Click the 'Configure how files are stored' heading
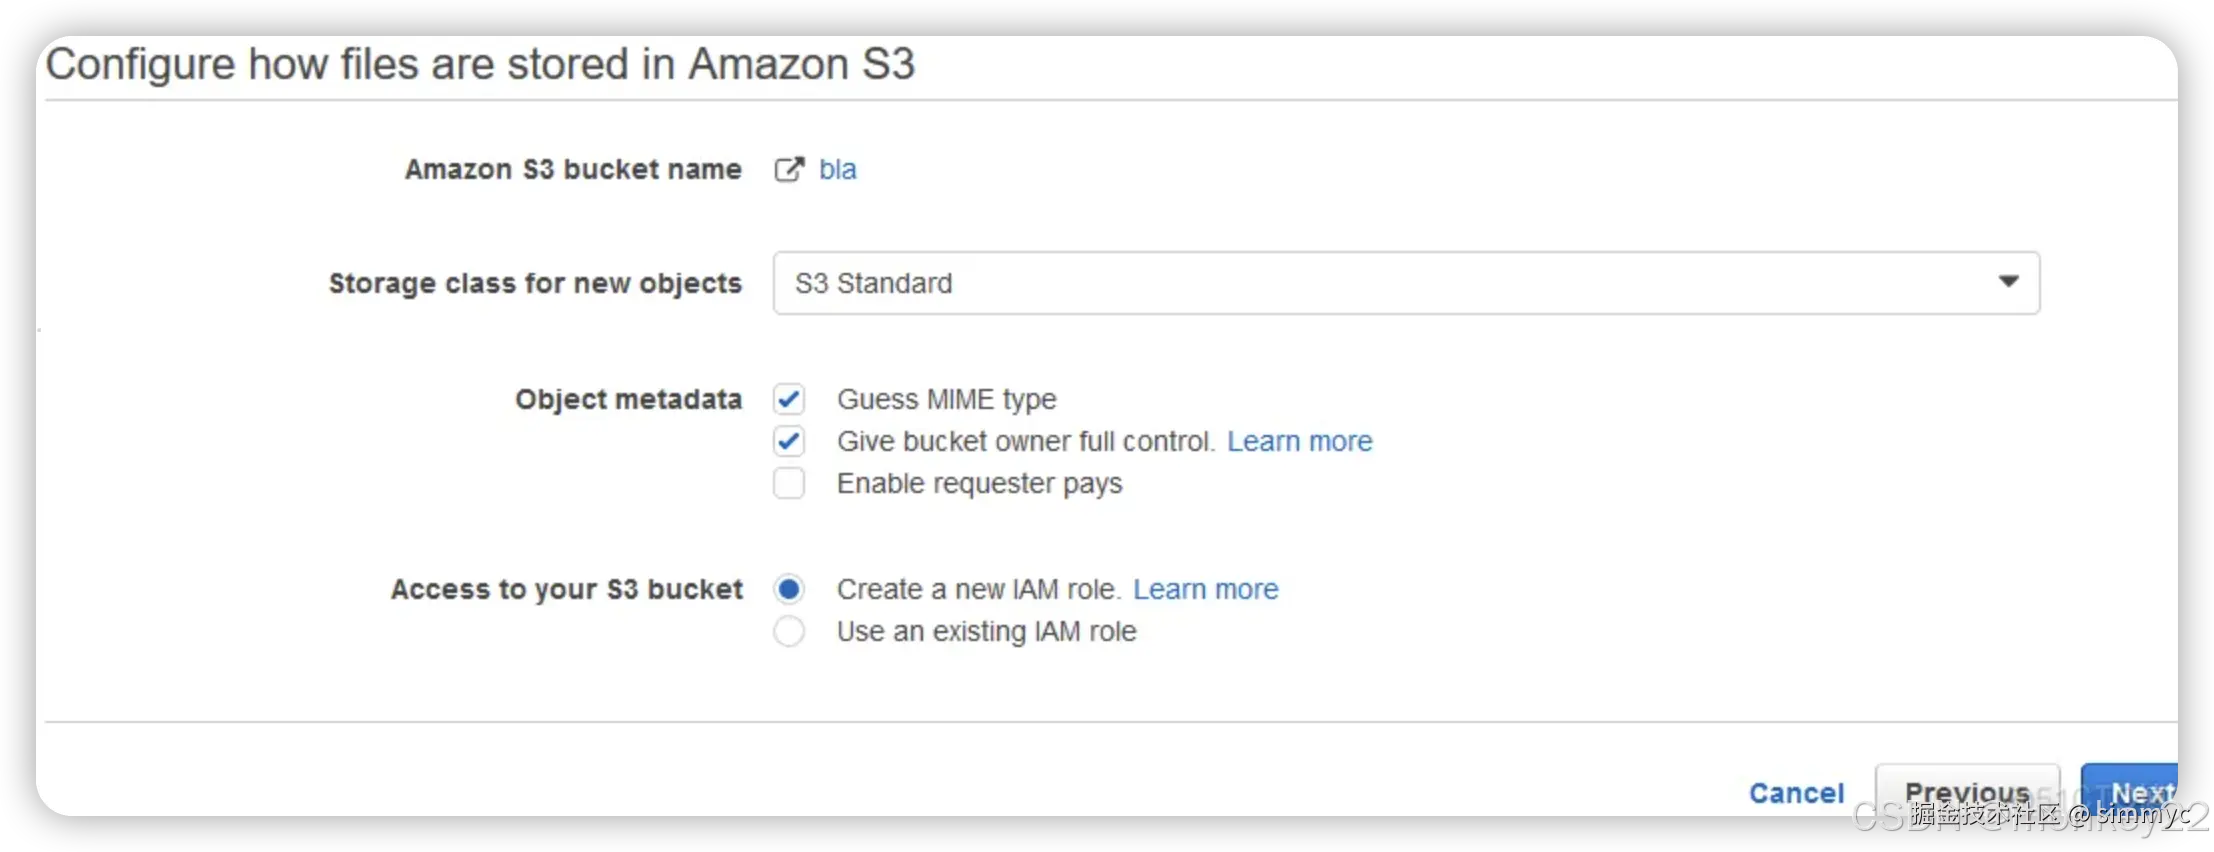The height and width of the screenshot is (852, 2214). click(x=480, y=64)
